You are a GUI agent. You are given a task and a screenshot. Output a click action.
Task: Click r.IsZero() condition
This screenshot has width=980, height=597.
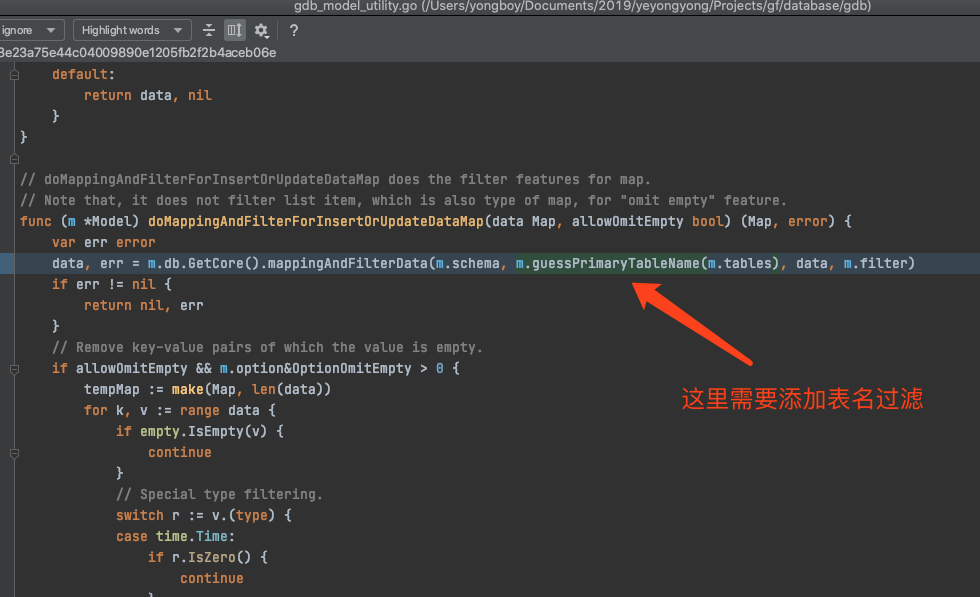click(x=211, y=557)
